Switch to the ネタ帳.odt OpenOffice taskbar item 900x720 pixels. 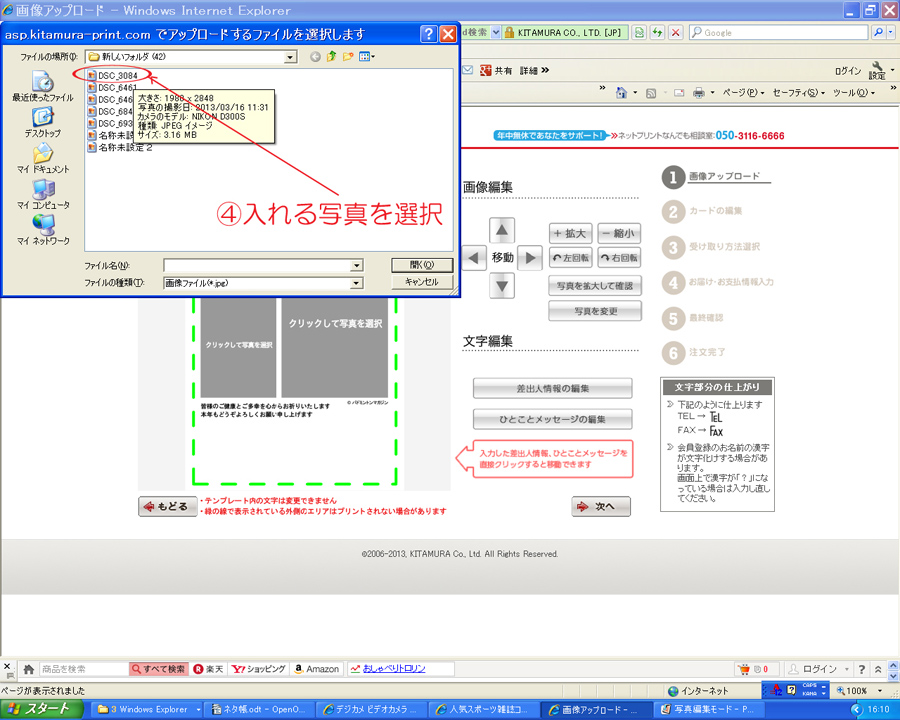point(258,709)
